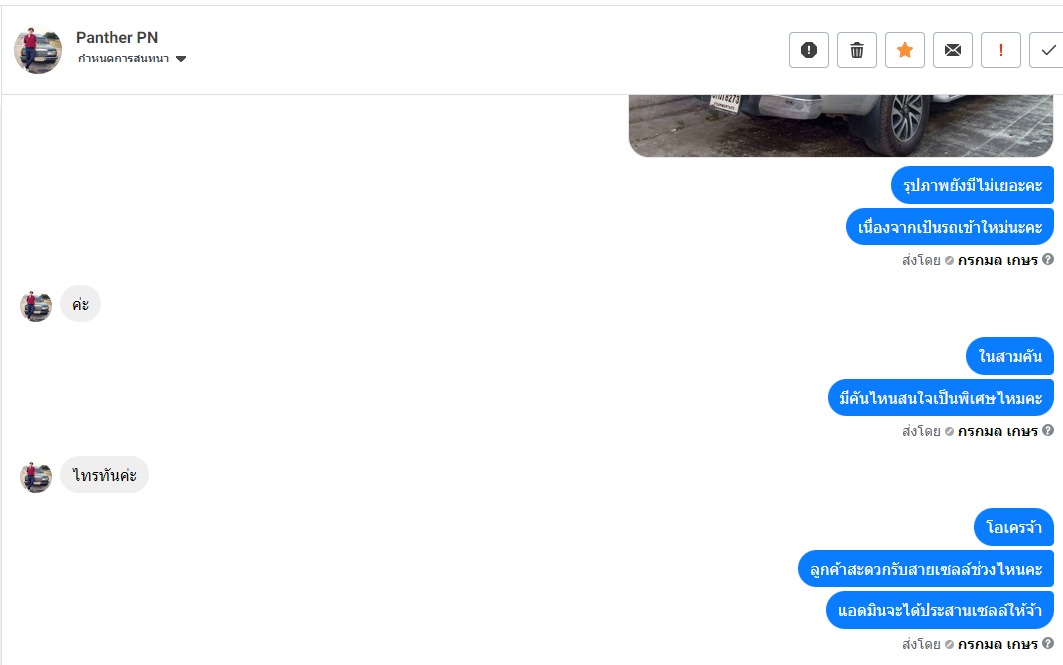This screenshot has height=665, width=1063.
Task: Click the first กรกมล เกษร sender name
Action: pos(998,260)
